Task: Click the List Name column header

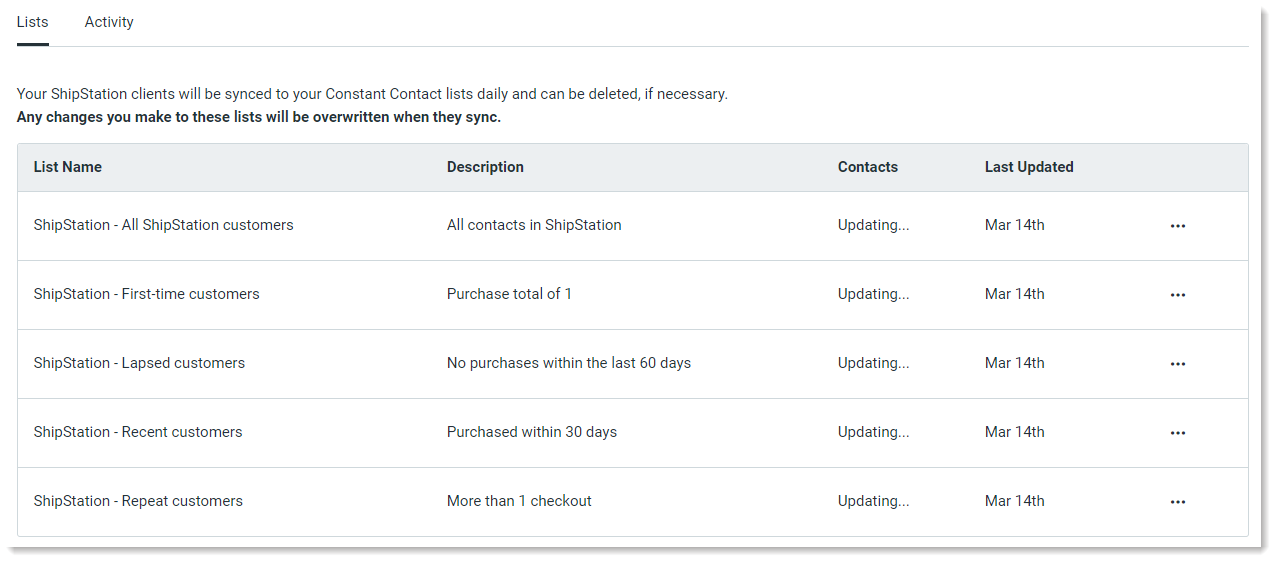Action: click(68, 167)
